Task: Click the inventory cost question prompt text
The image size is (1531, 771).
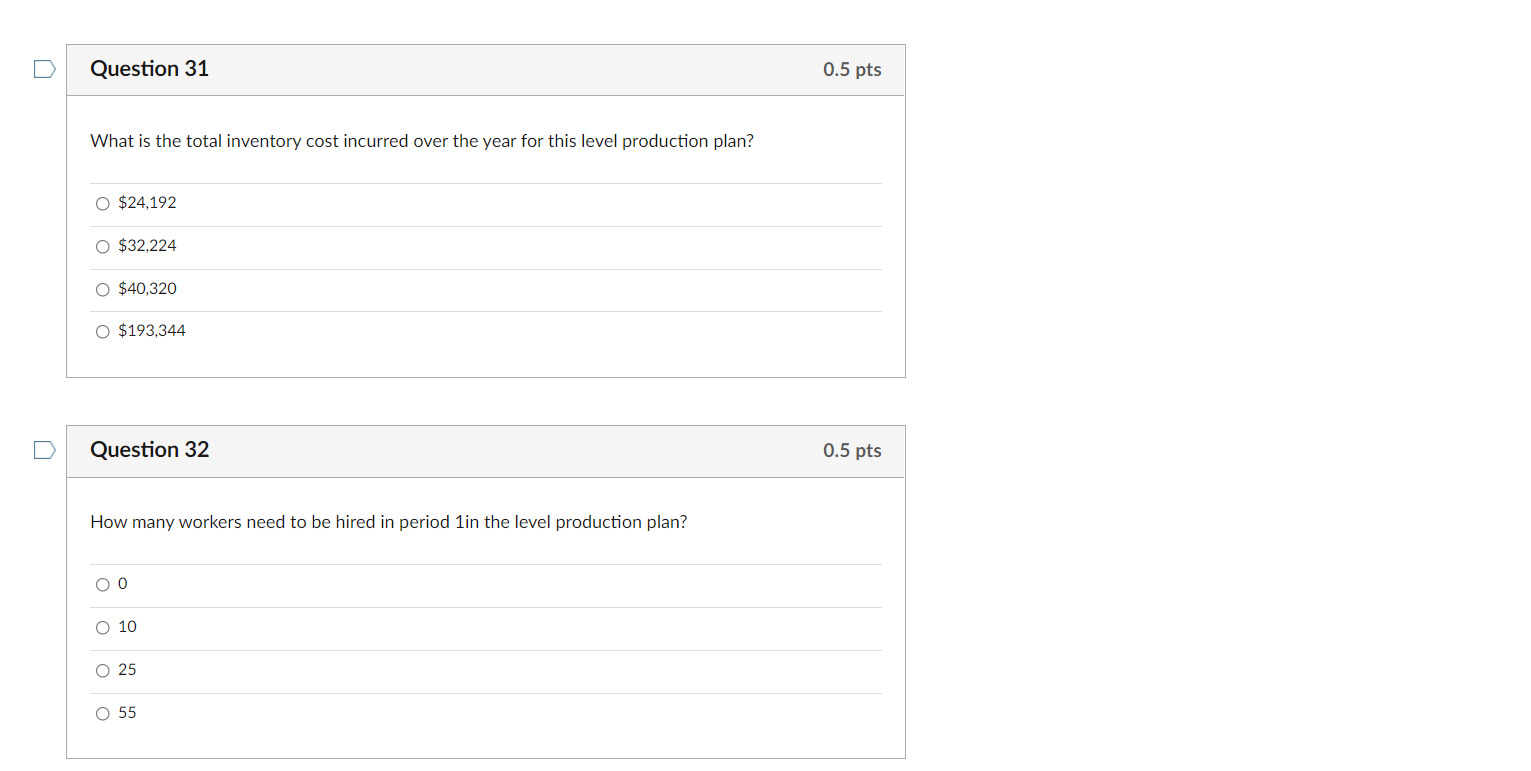Action: pyautogui.click(x=422, y=141)
